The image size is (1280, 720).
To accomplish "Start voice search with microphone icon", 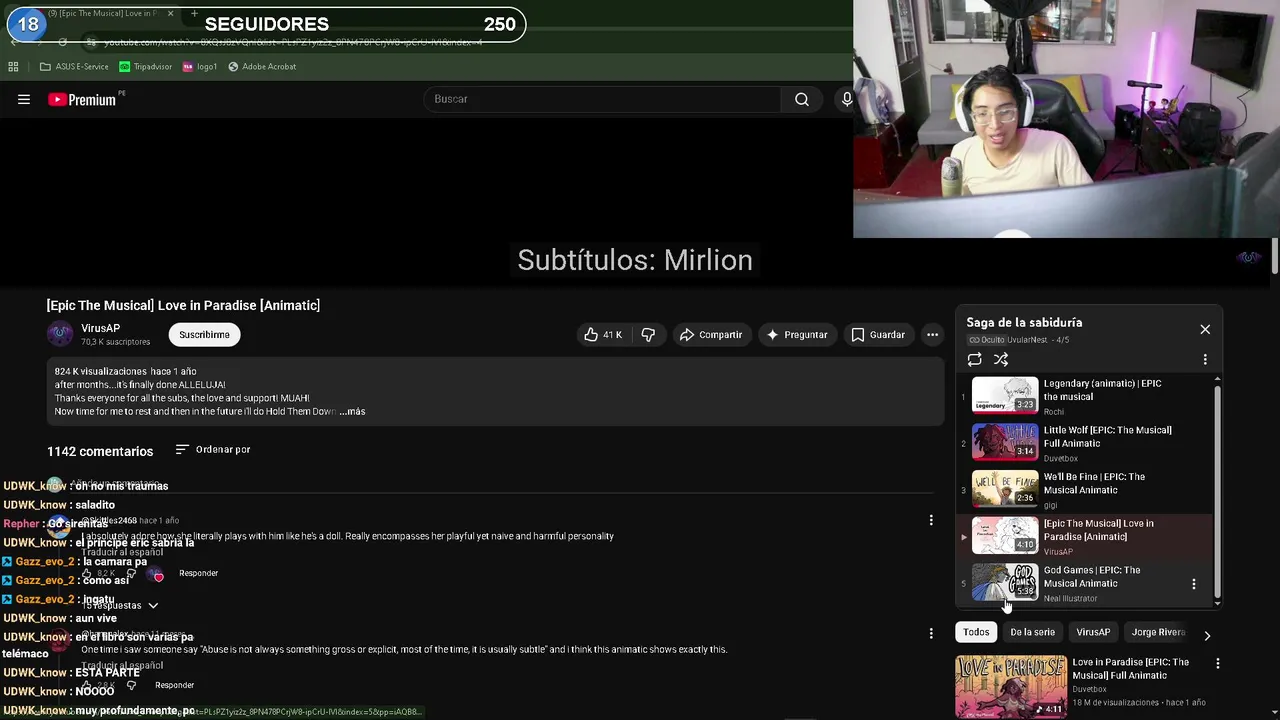I will 846,99.
